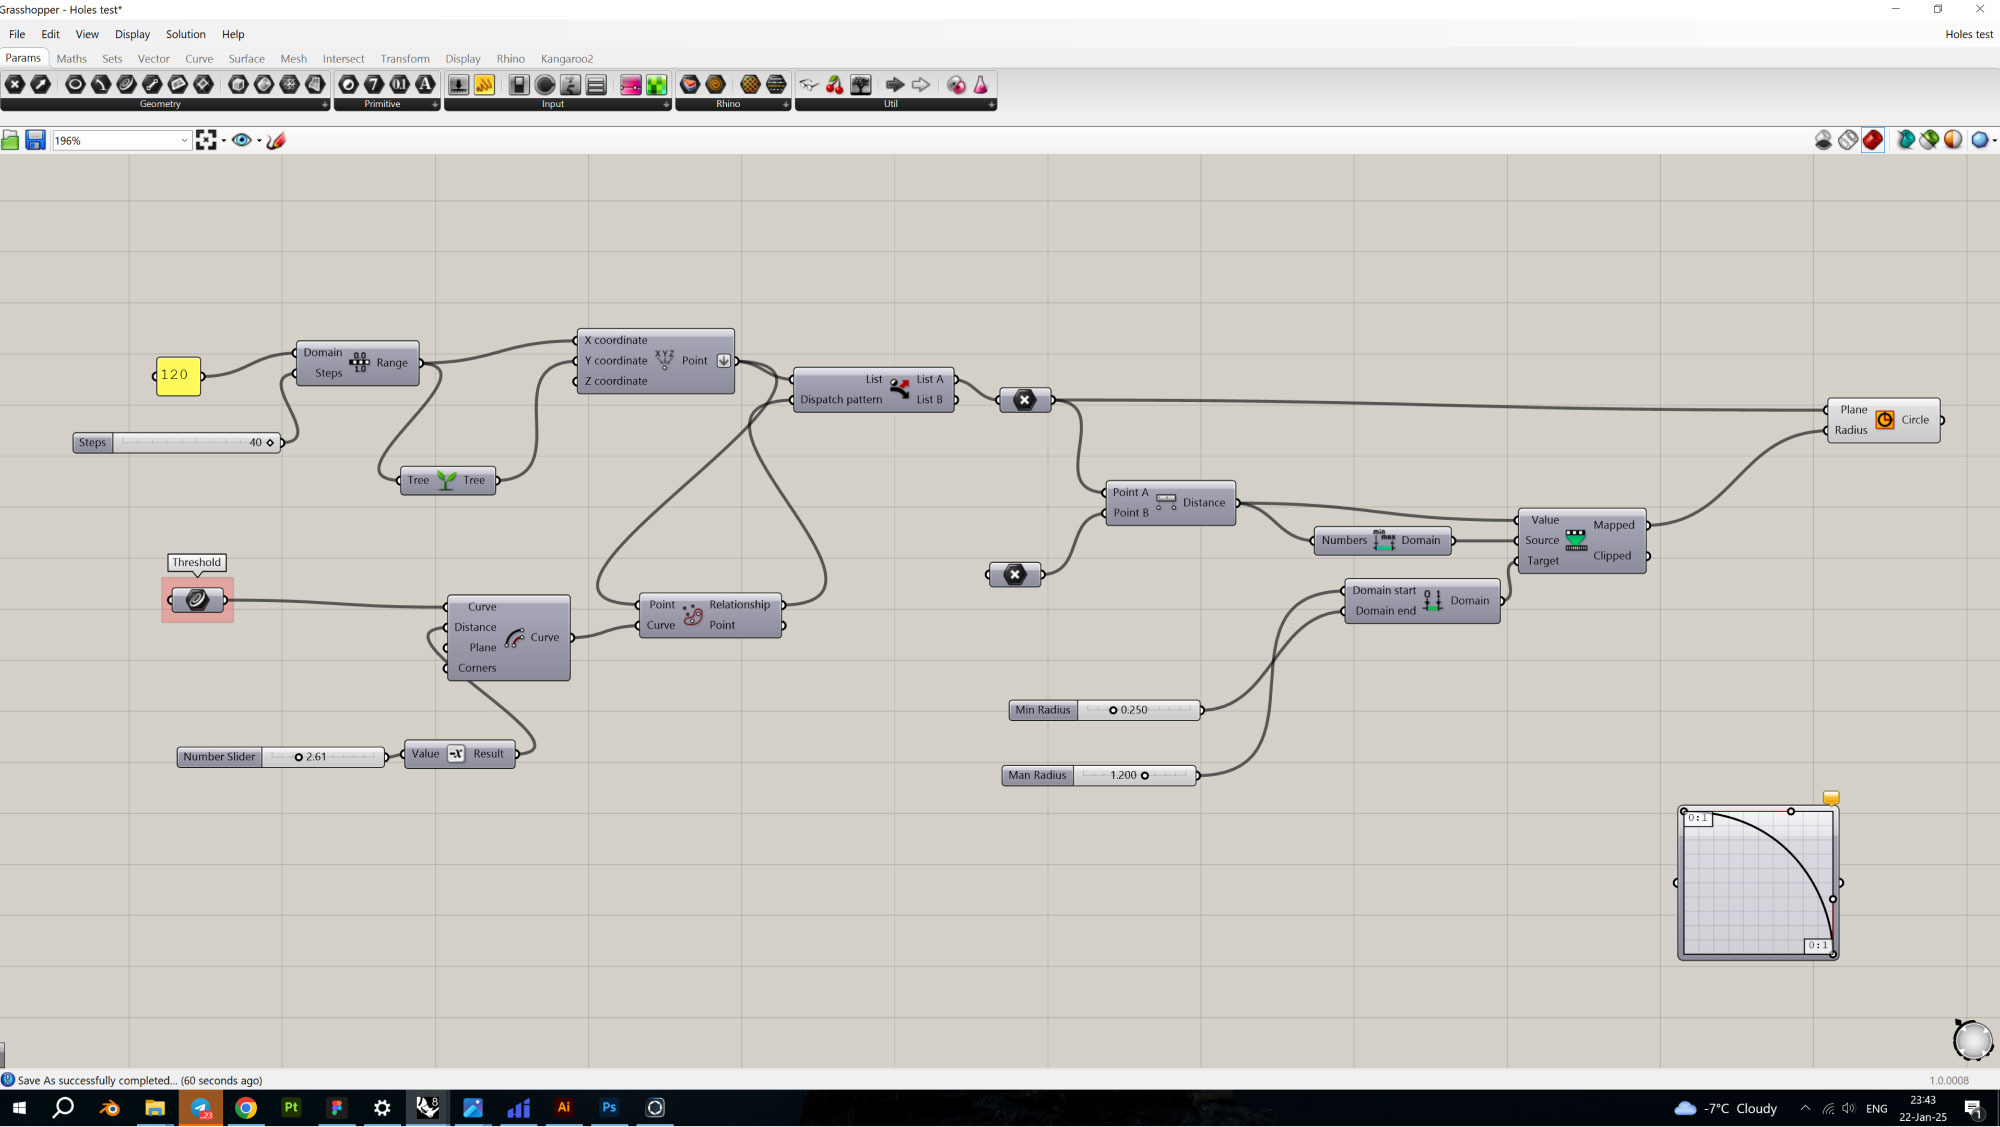2000x1127 pixels.
Task: Click the save document icon
Action: pyautogui.click(x=35, y=140)
